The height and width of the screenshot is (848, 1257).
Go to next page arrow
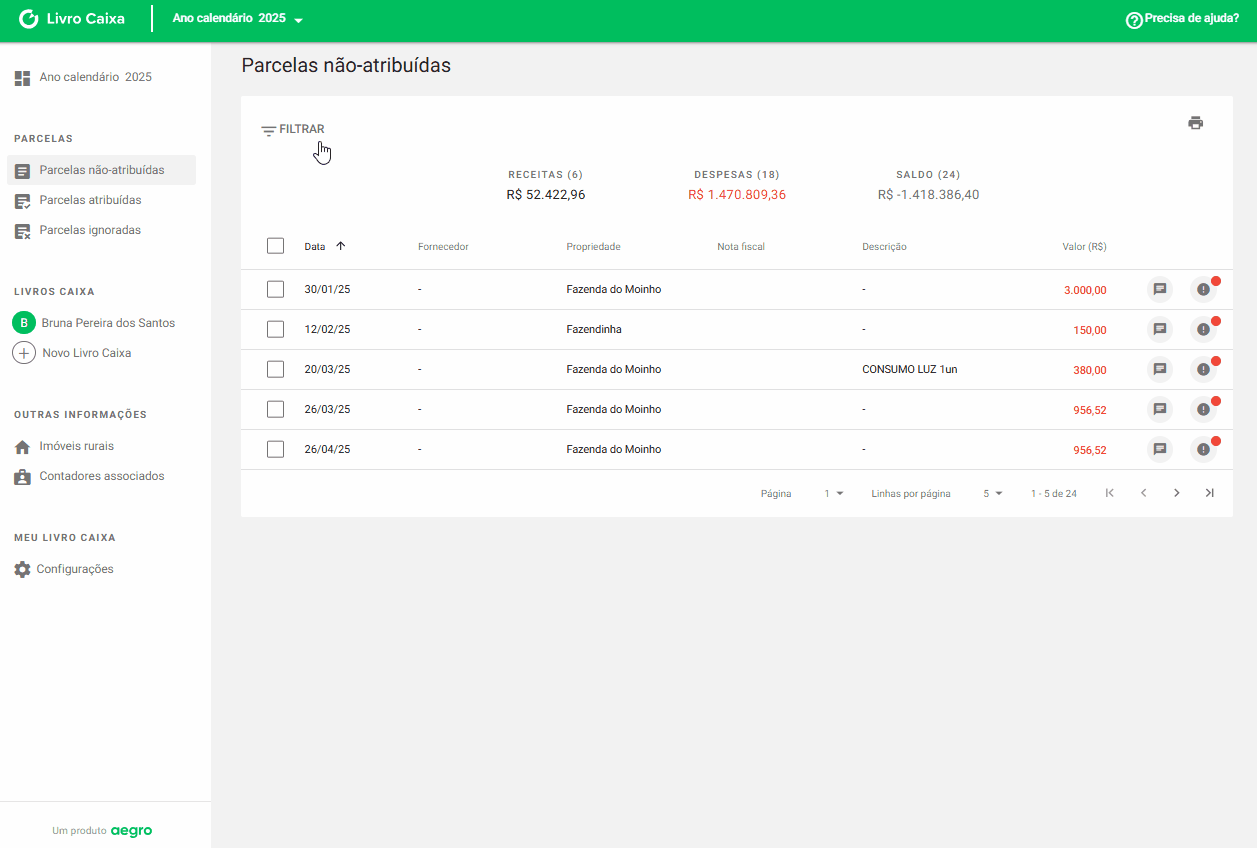pos(1176,493)
